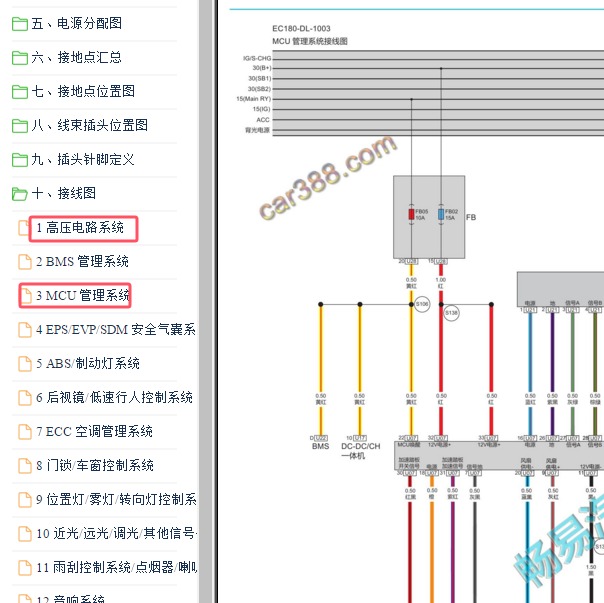The height and width of the screenshot is (603, 604).
Task: Open document 9 位置灯/雾灯/转向灯
Action: 116,499
